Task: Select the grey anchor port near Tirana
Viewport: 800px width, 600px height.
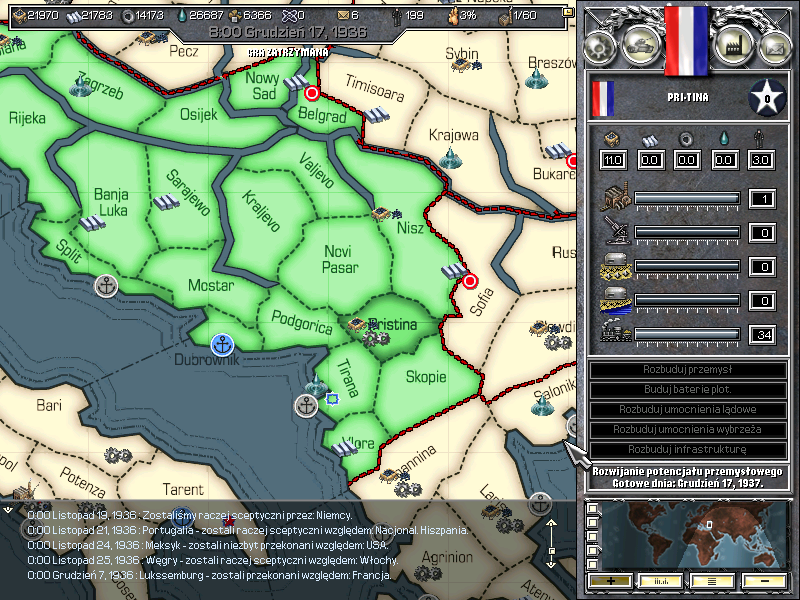Action: 307,406
